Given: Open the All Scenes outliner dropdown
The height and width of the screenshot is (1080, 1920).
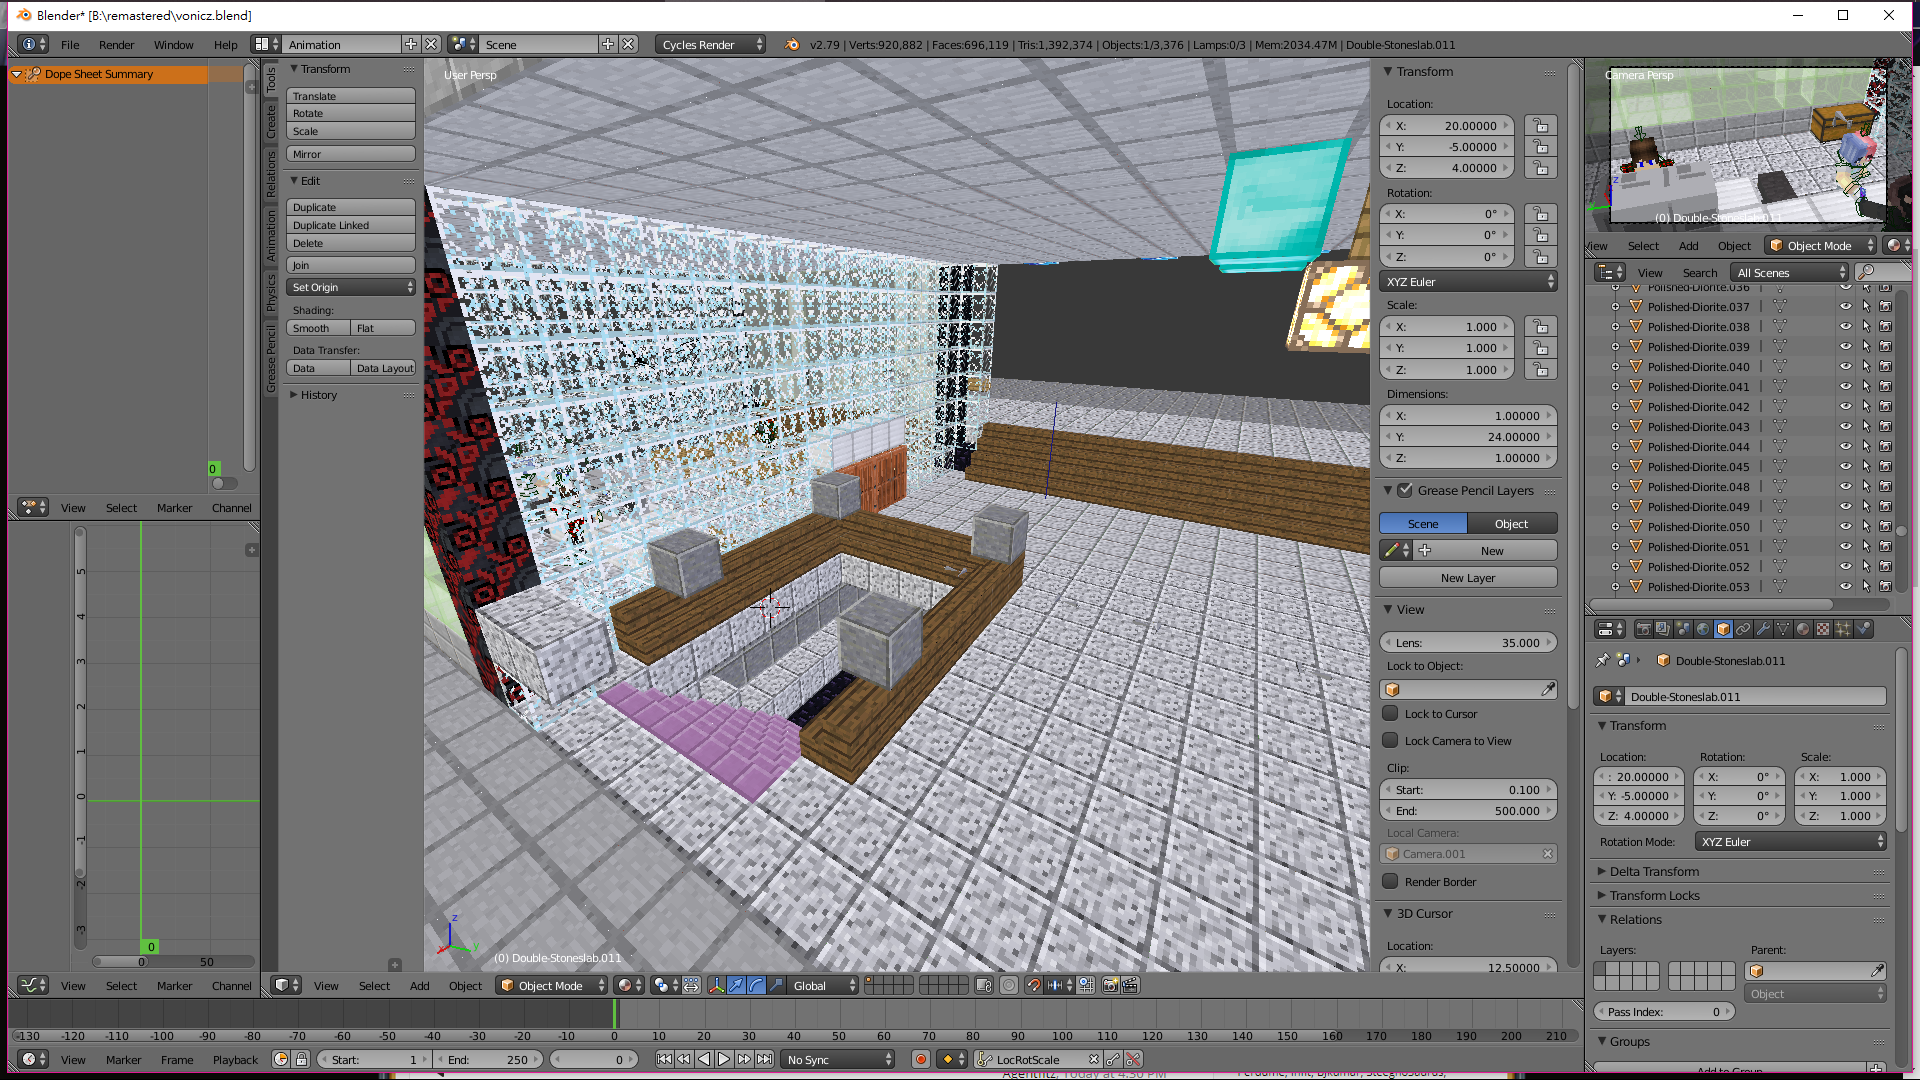Looking at the screenshot, I should pos(1790,272).
